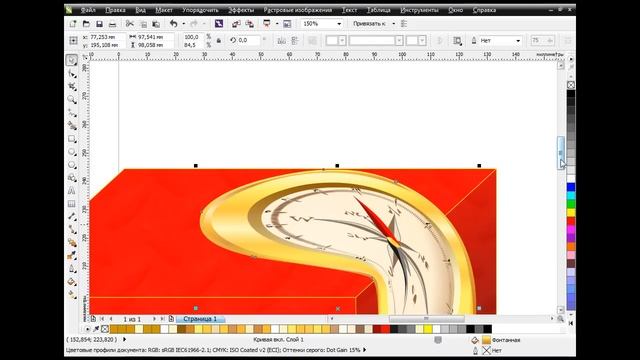Open the Файл menu

tap(88, 10)
